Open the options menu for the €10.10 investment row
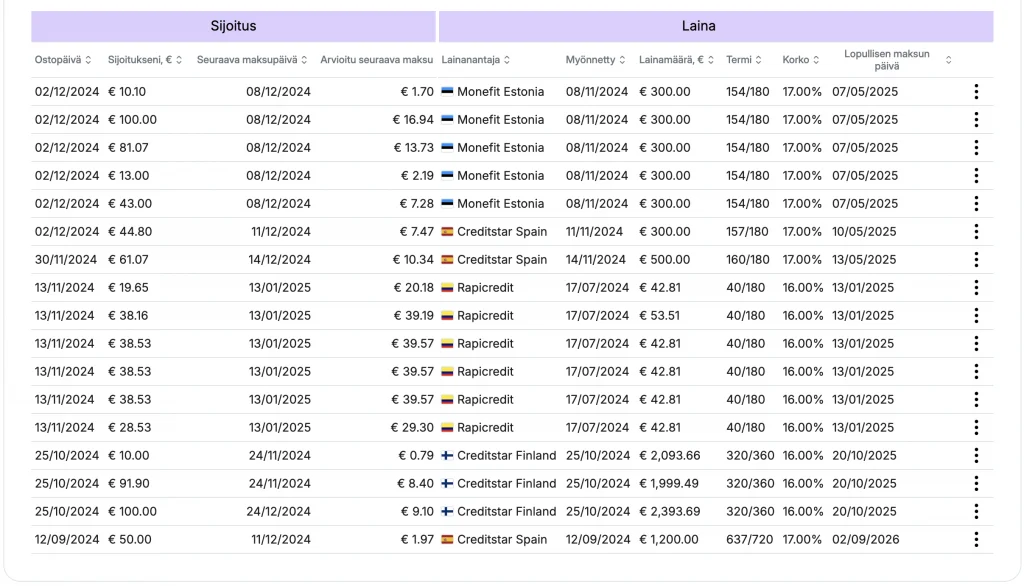 pos(976,92)
